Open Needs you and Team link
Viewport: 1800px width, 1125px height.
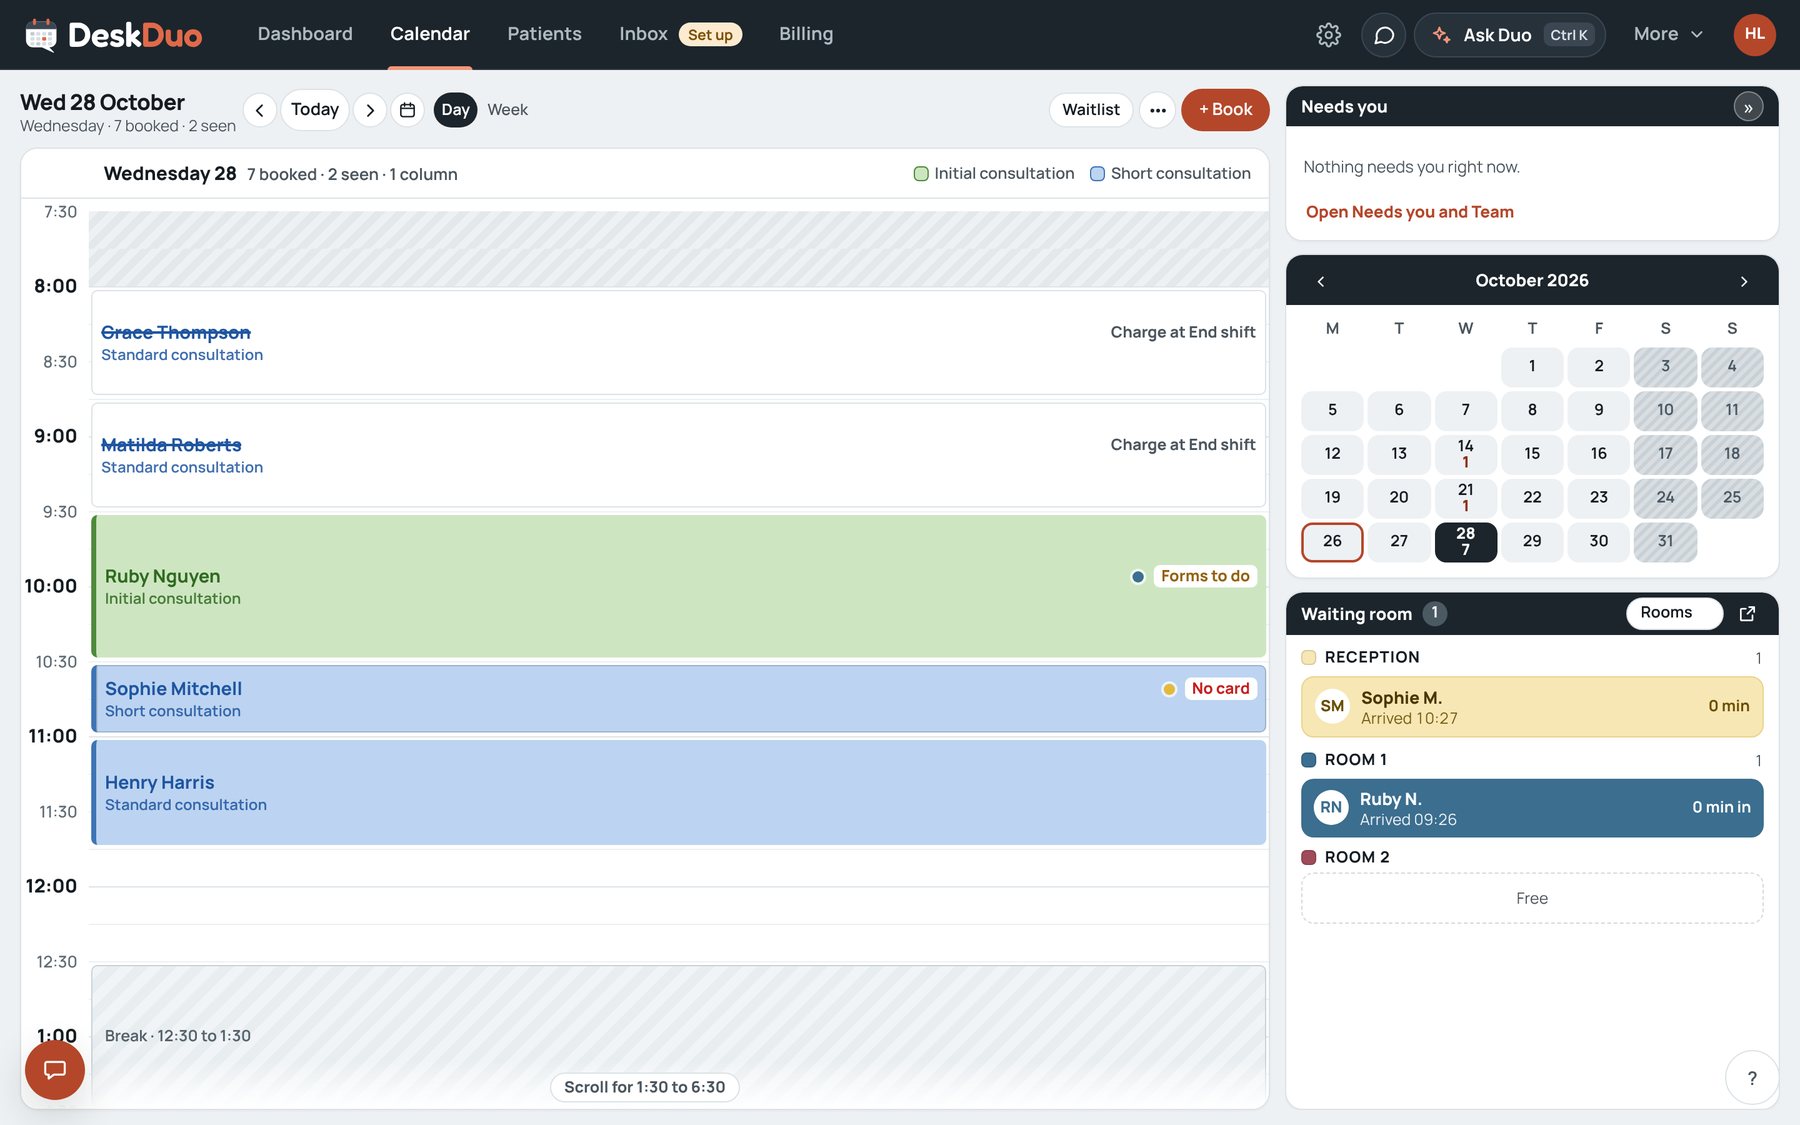click(x=1409, y=212)
